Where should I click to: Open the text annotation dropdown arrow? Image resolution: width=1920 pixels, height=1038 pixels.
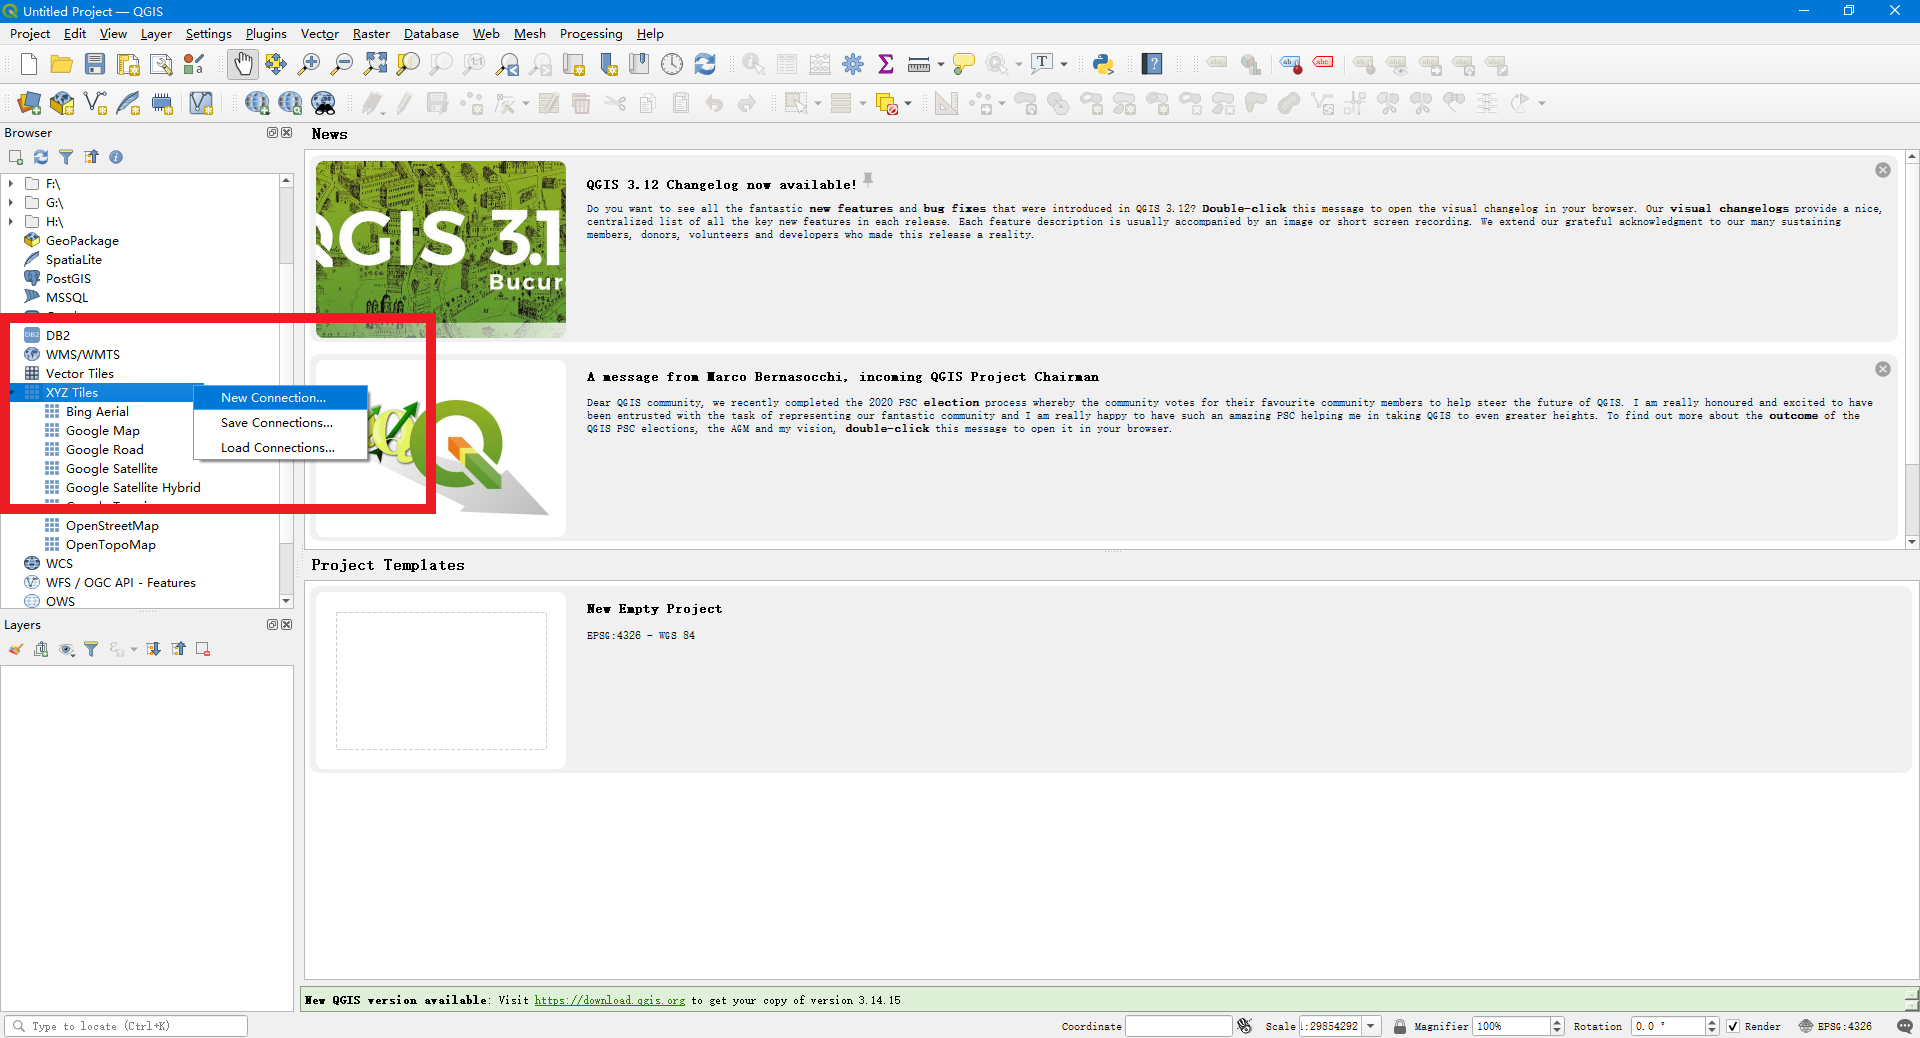coord(1064,65)
